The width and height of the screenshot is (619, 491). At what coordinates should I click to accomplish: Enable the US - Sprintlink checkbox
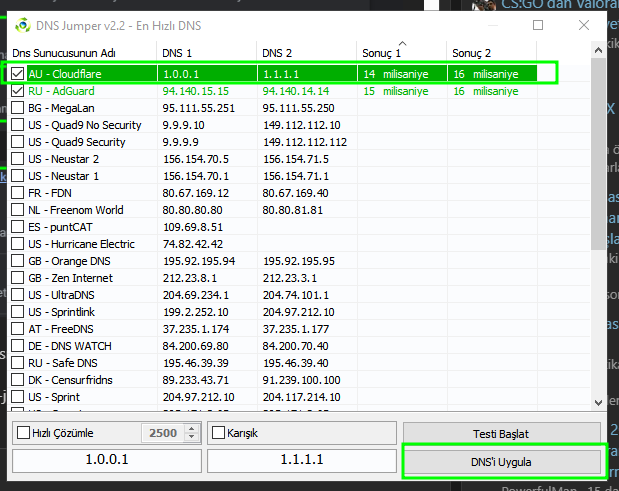pos(17,311)
